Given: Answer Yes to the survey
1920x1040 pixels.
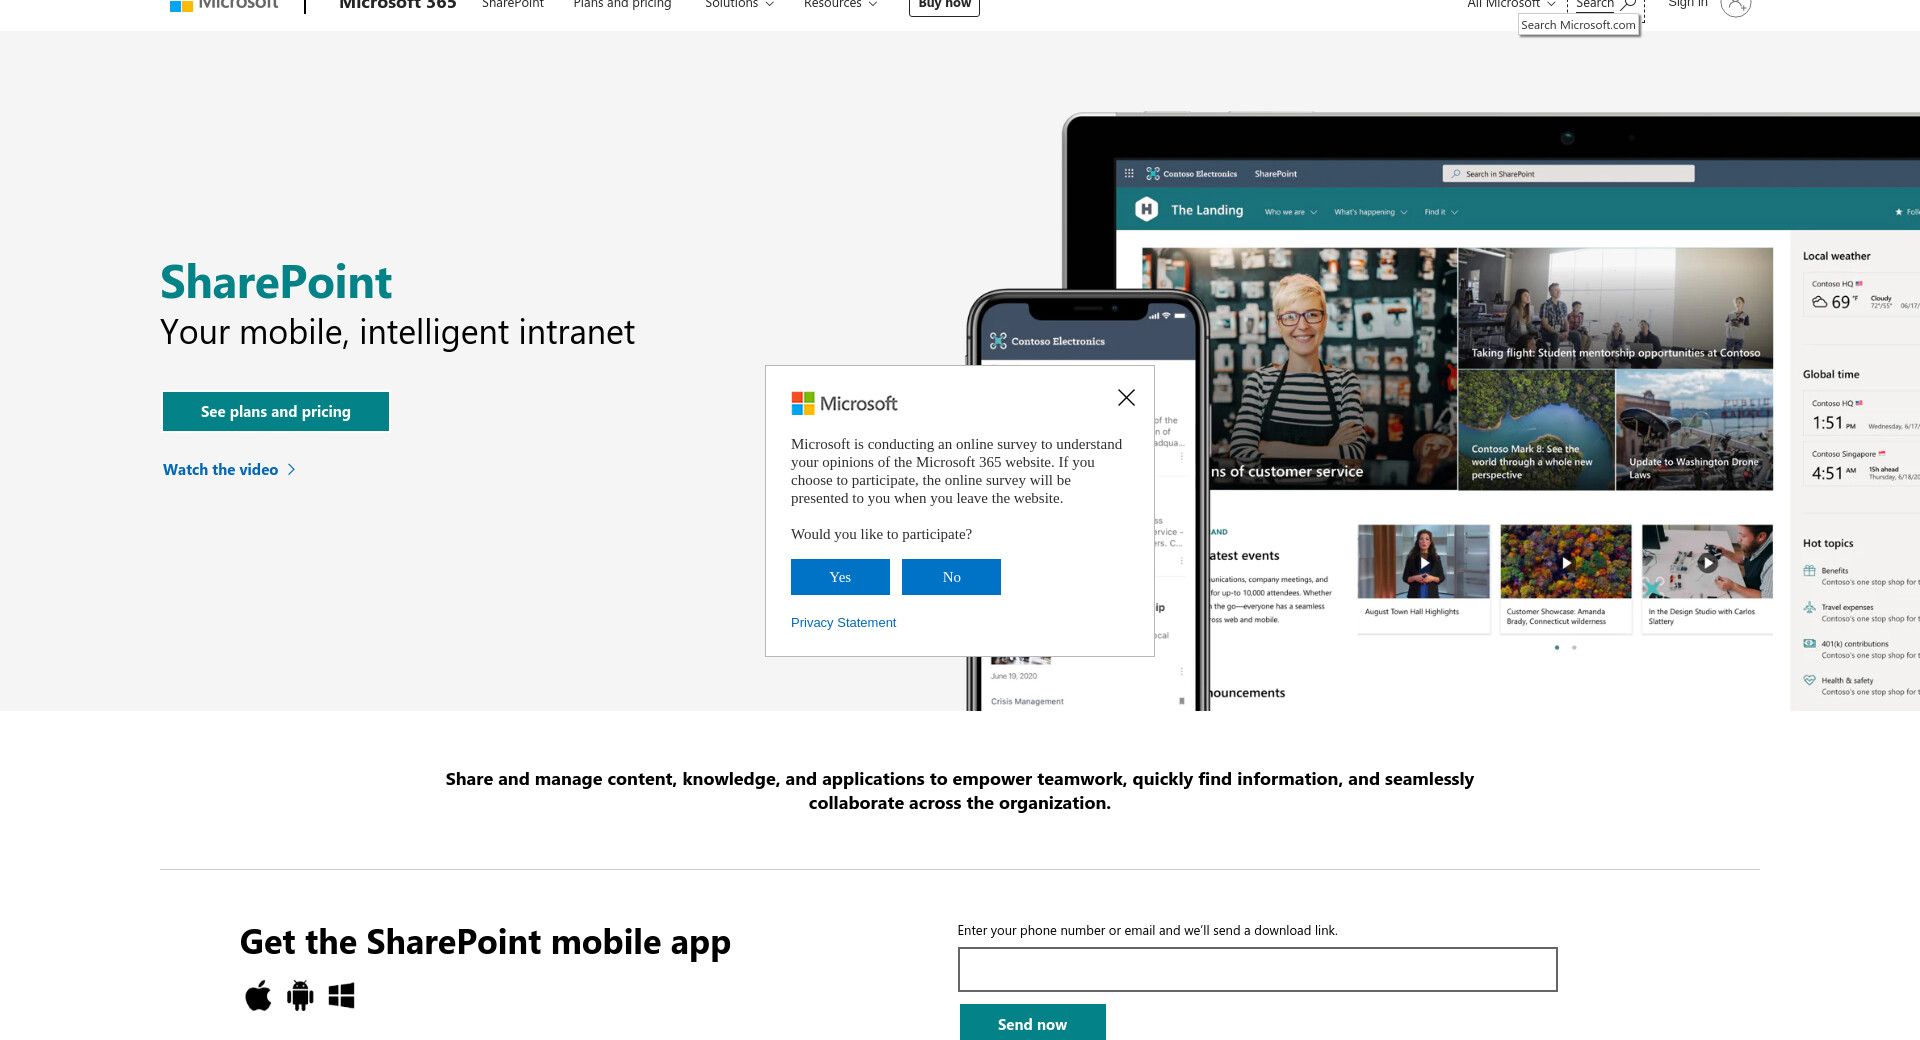Looking at the screenshot, I should pyautogui.click(x=840, y=577).
